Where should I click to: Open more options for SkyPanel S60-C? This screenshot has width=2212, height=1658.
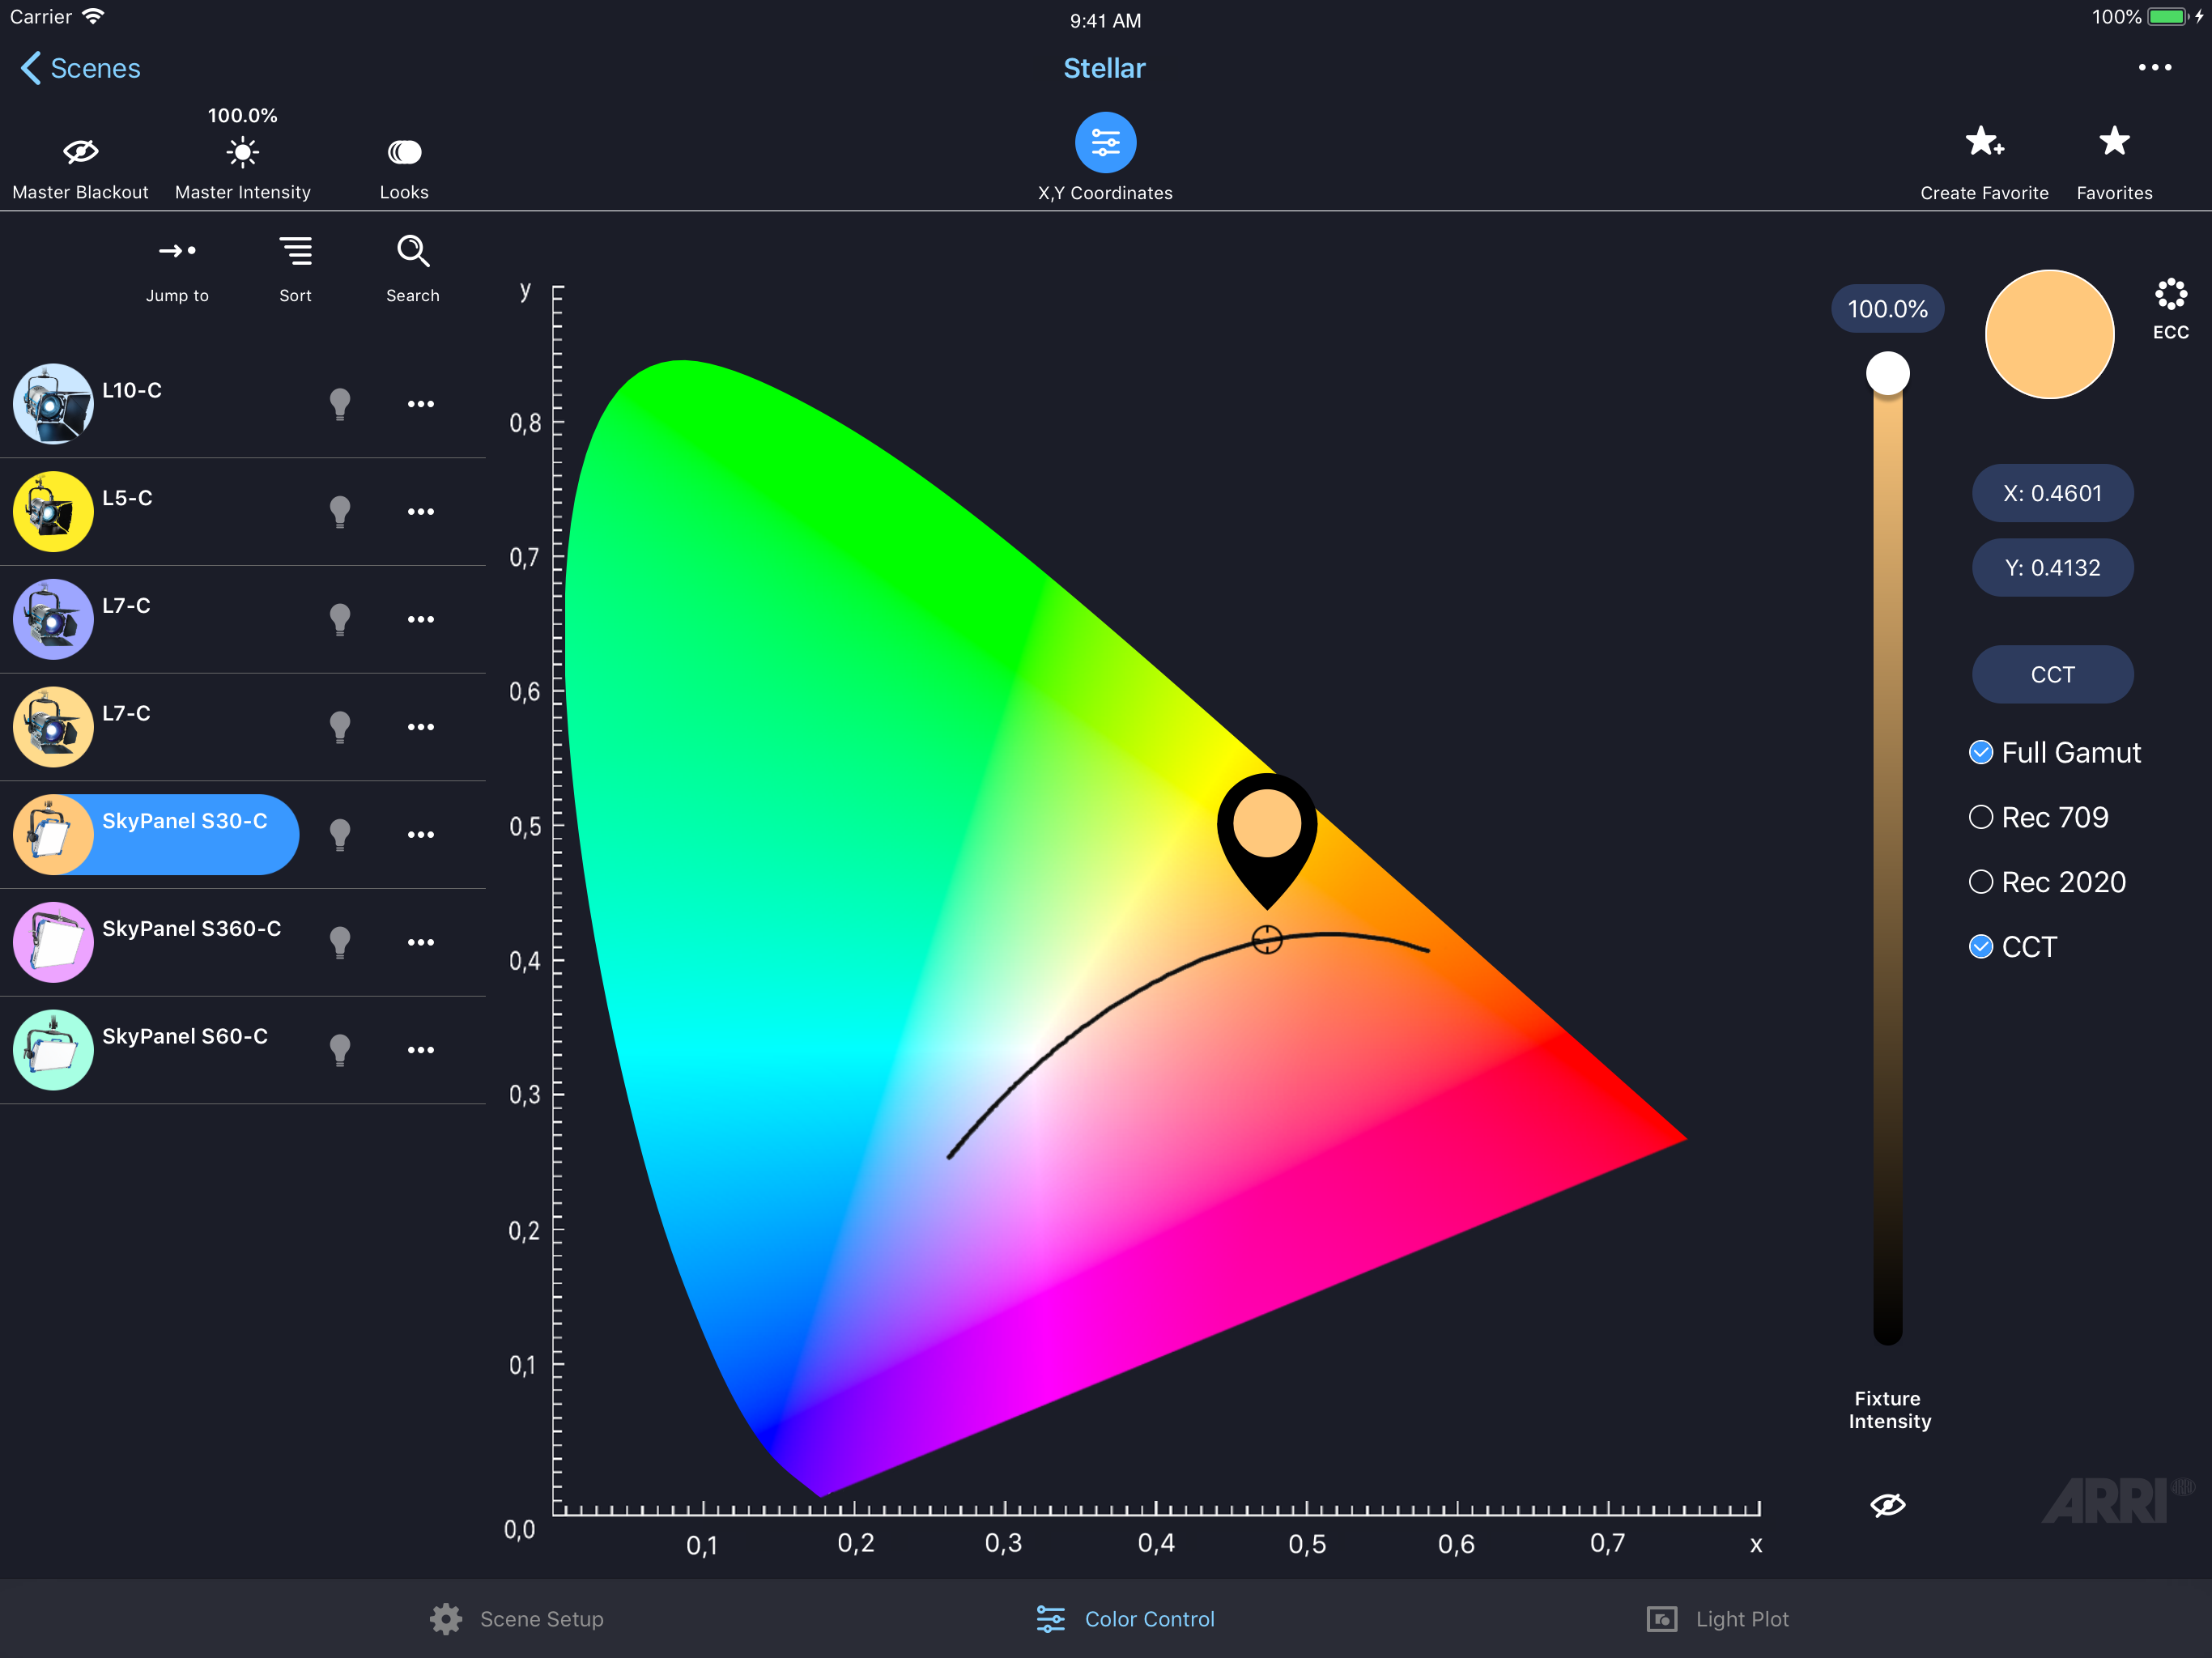click(421, 1051)
